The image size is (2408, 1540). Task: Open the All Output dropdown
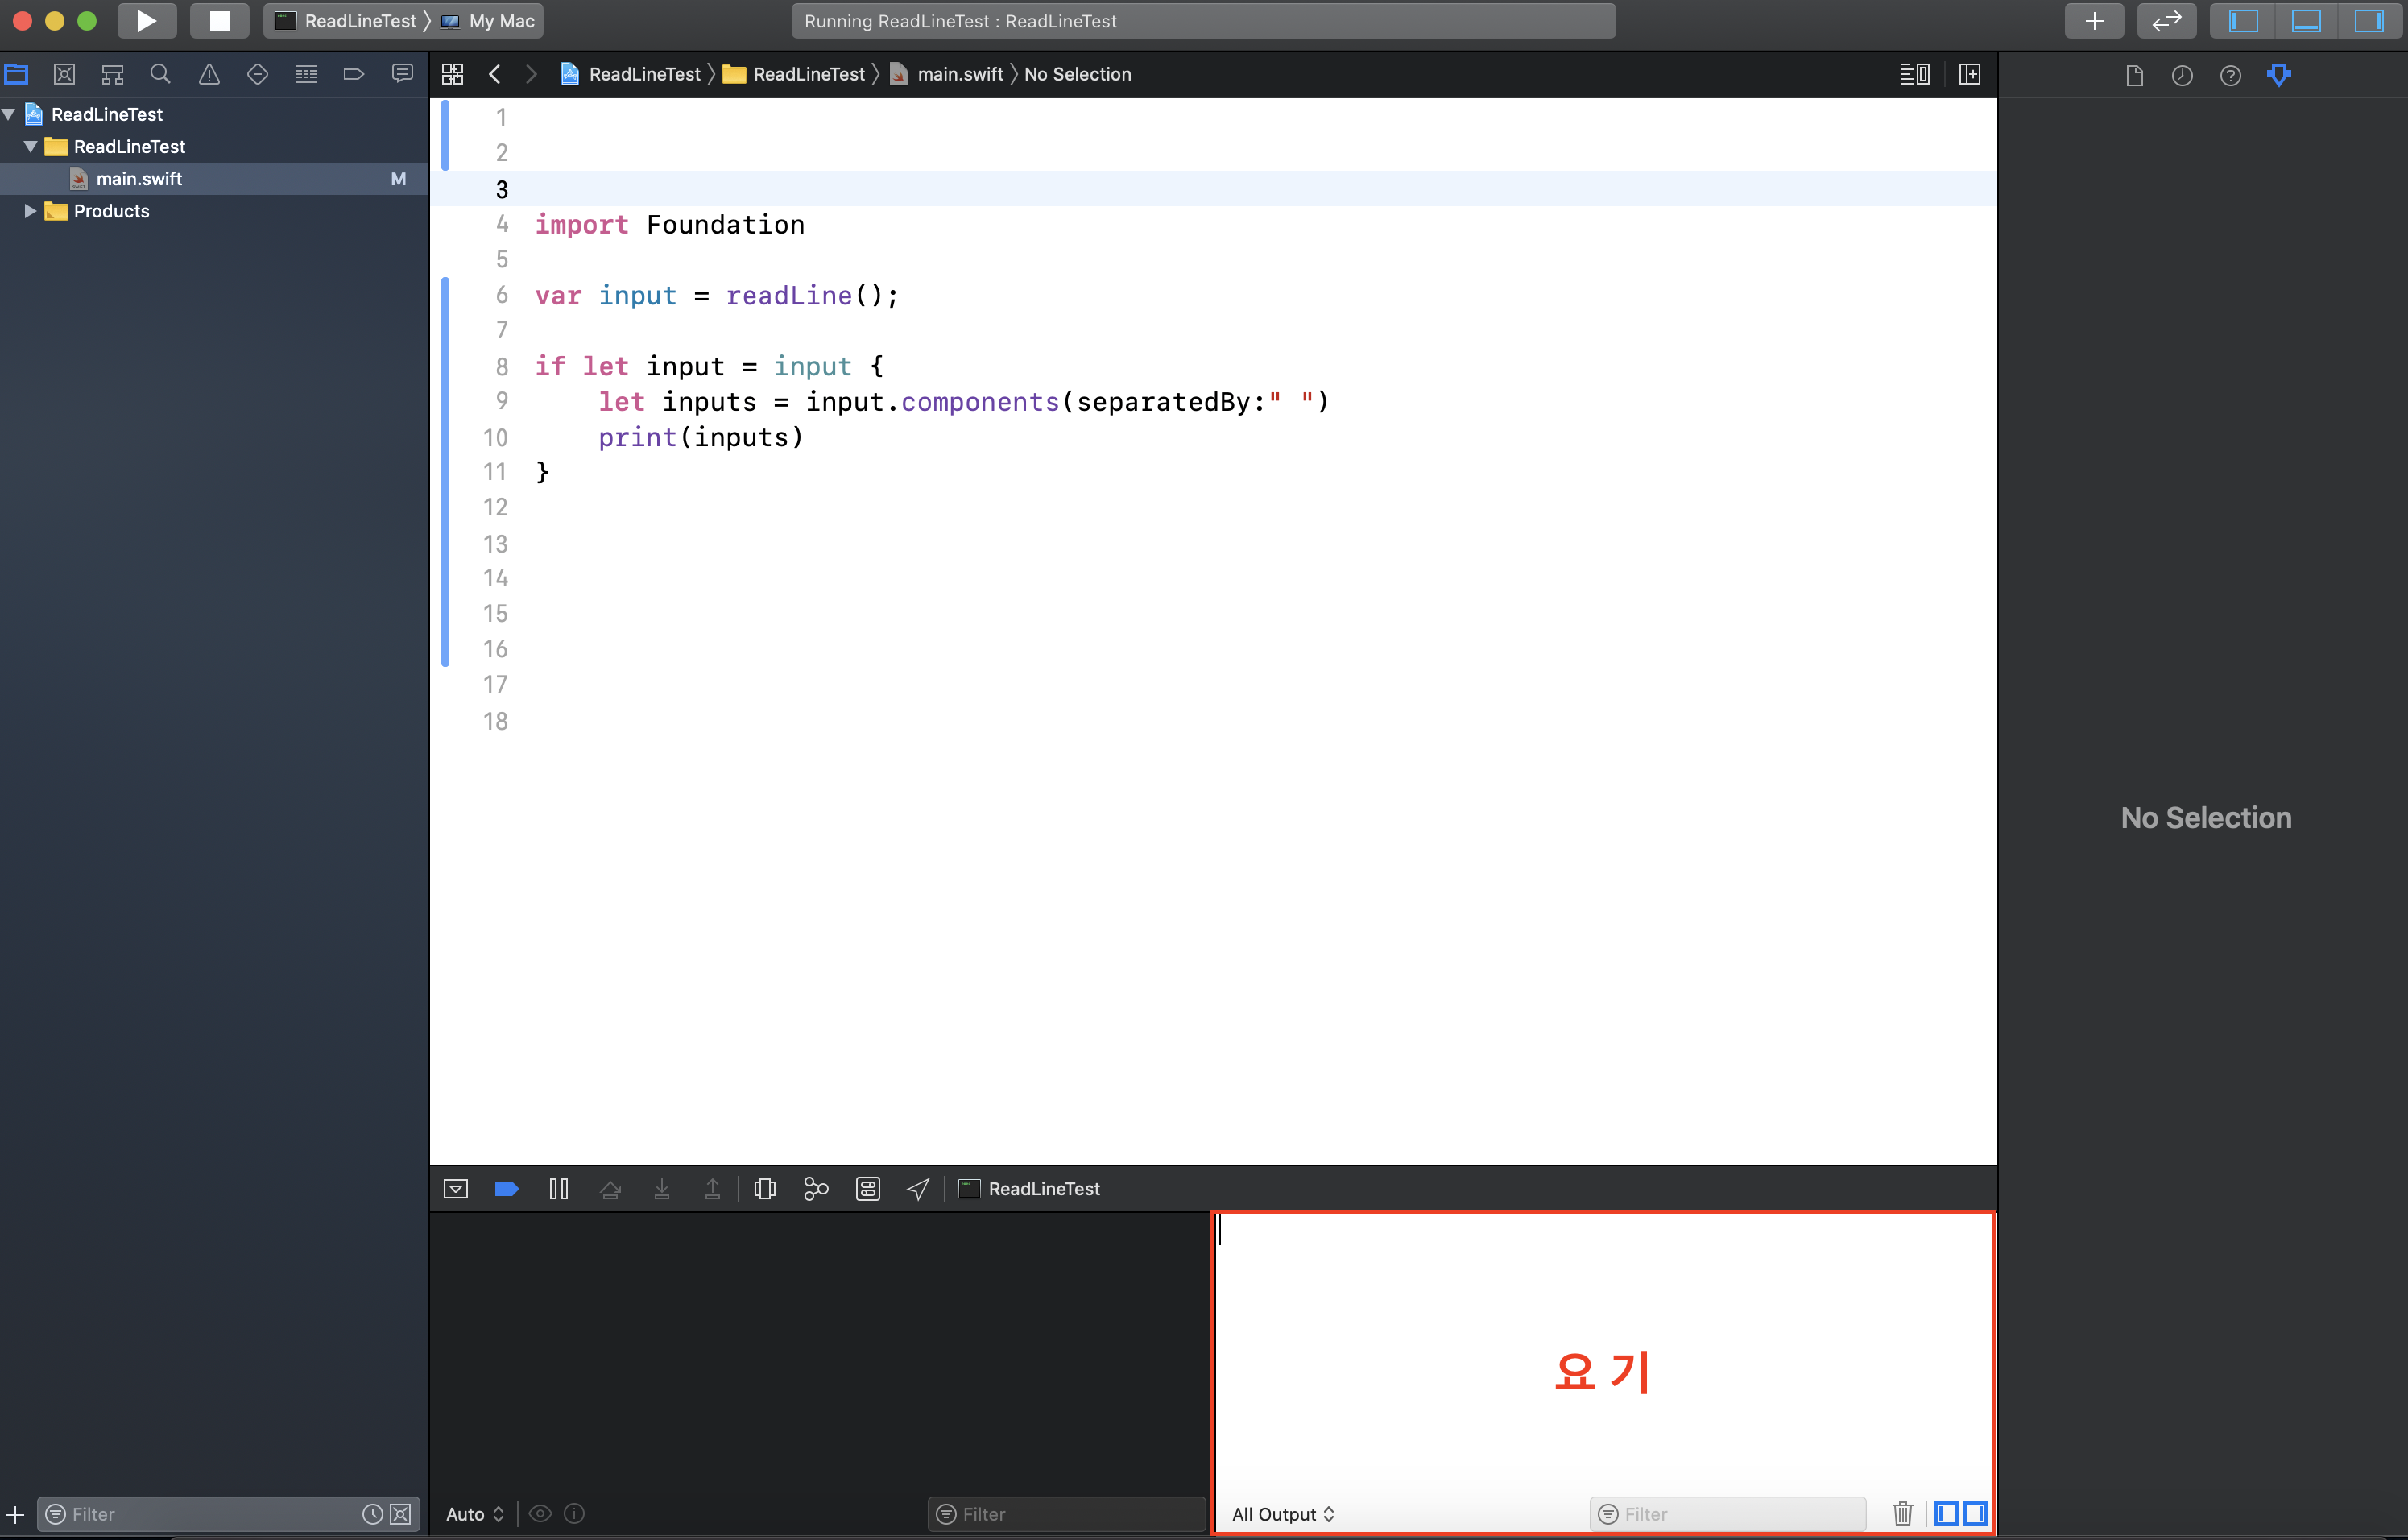[1282, 1514]
